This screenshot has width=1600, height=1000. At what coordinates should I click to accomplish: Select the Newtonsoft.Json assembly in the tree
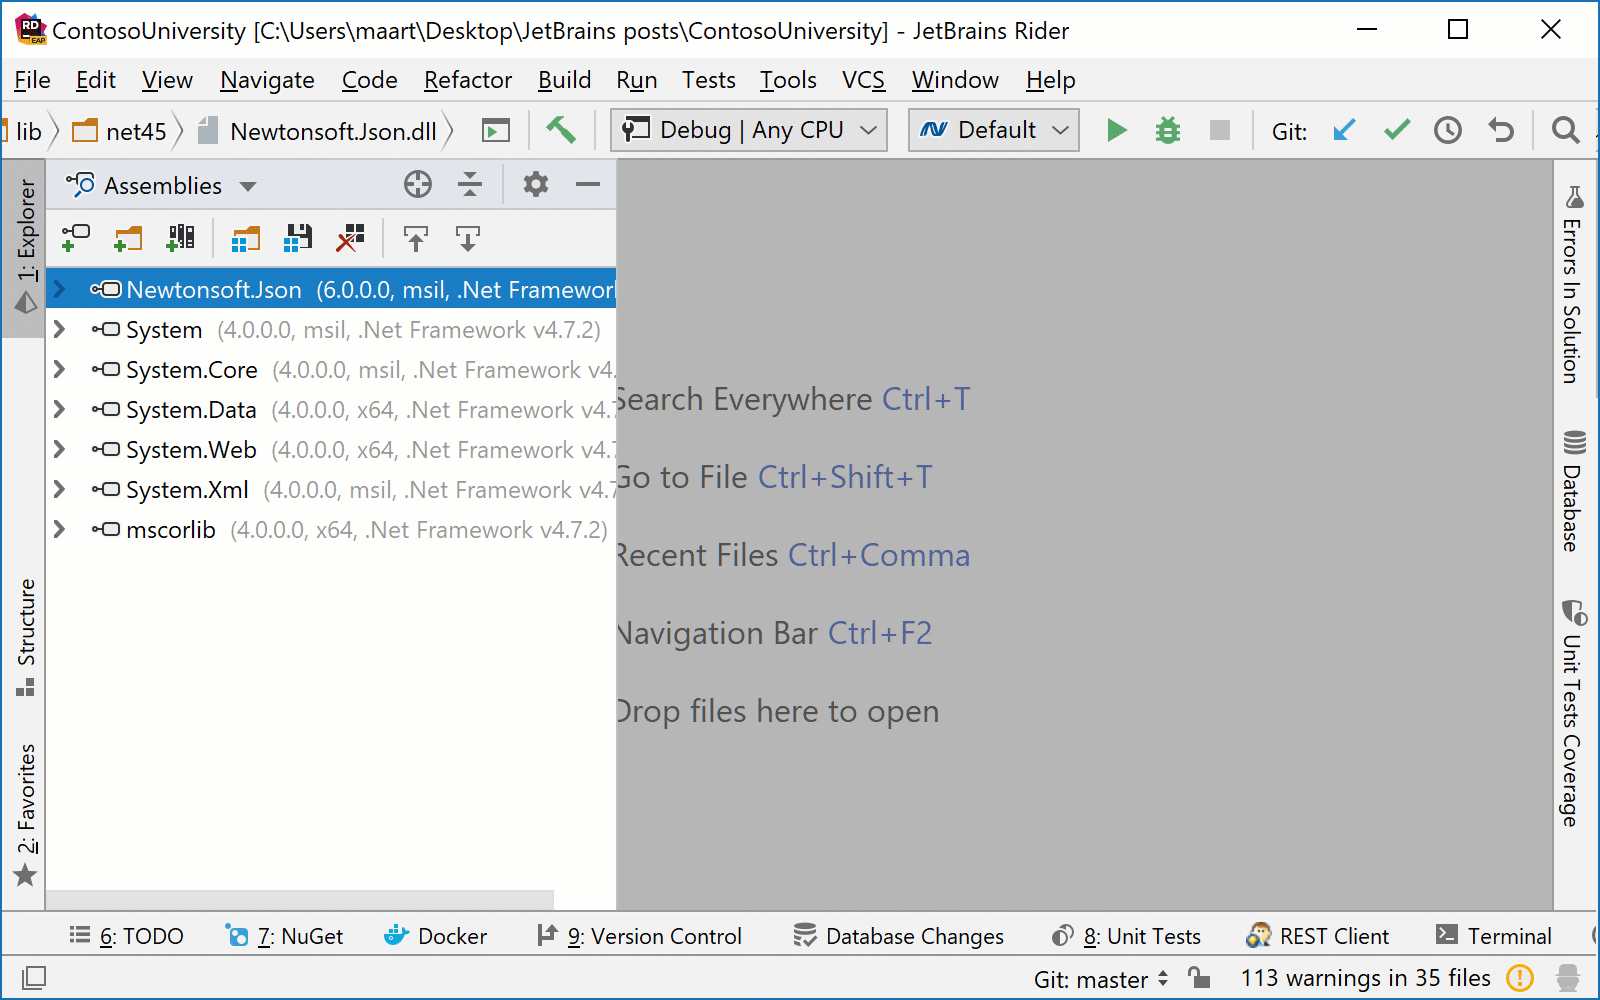click(214, 289)
